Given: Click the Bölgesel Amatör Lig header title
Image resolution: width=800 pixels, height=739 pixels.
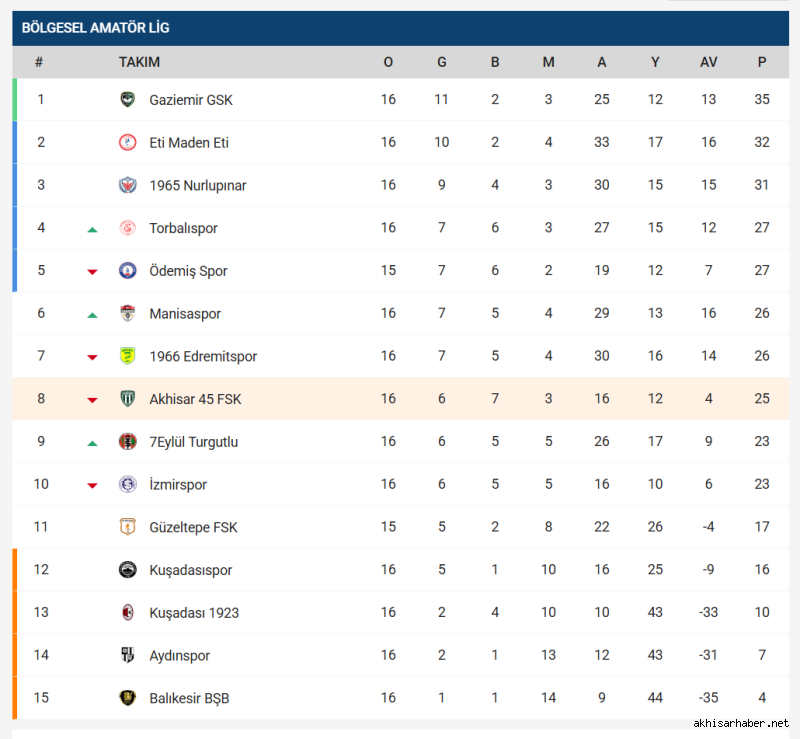Looking at the screenshot, I should (x=88, y=29).
